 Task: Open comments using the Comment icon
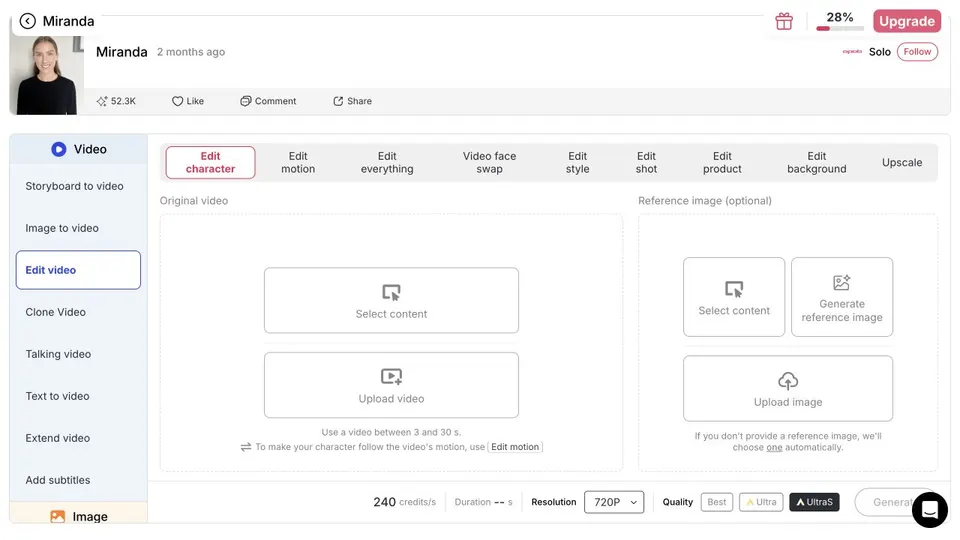click(246, 101)
